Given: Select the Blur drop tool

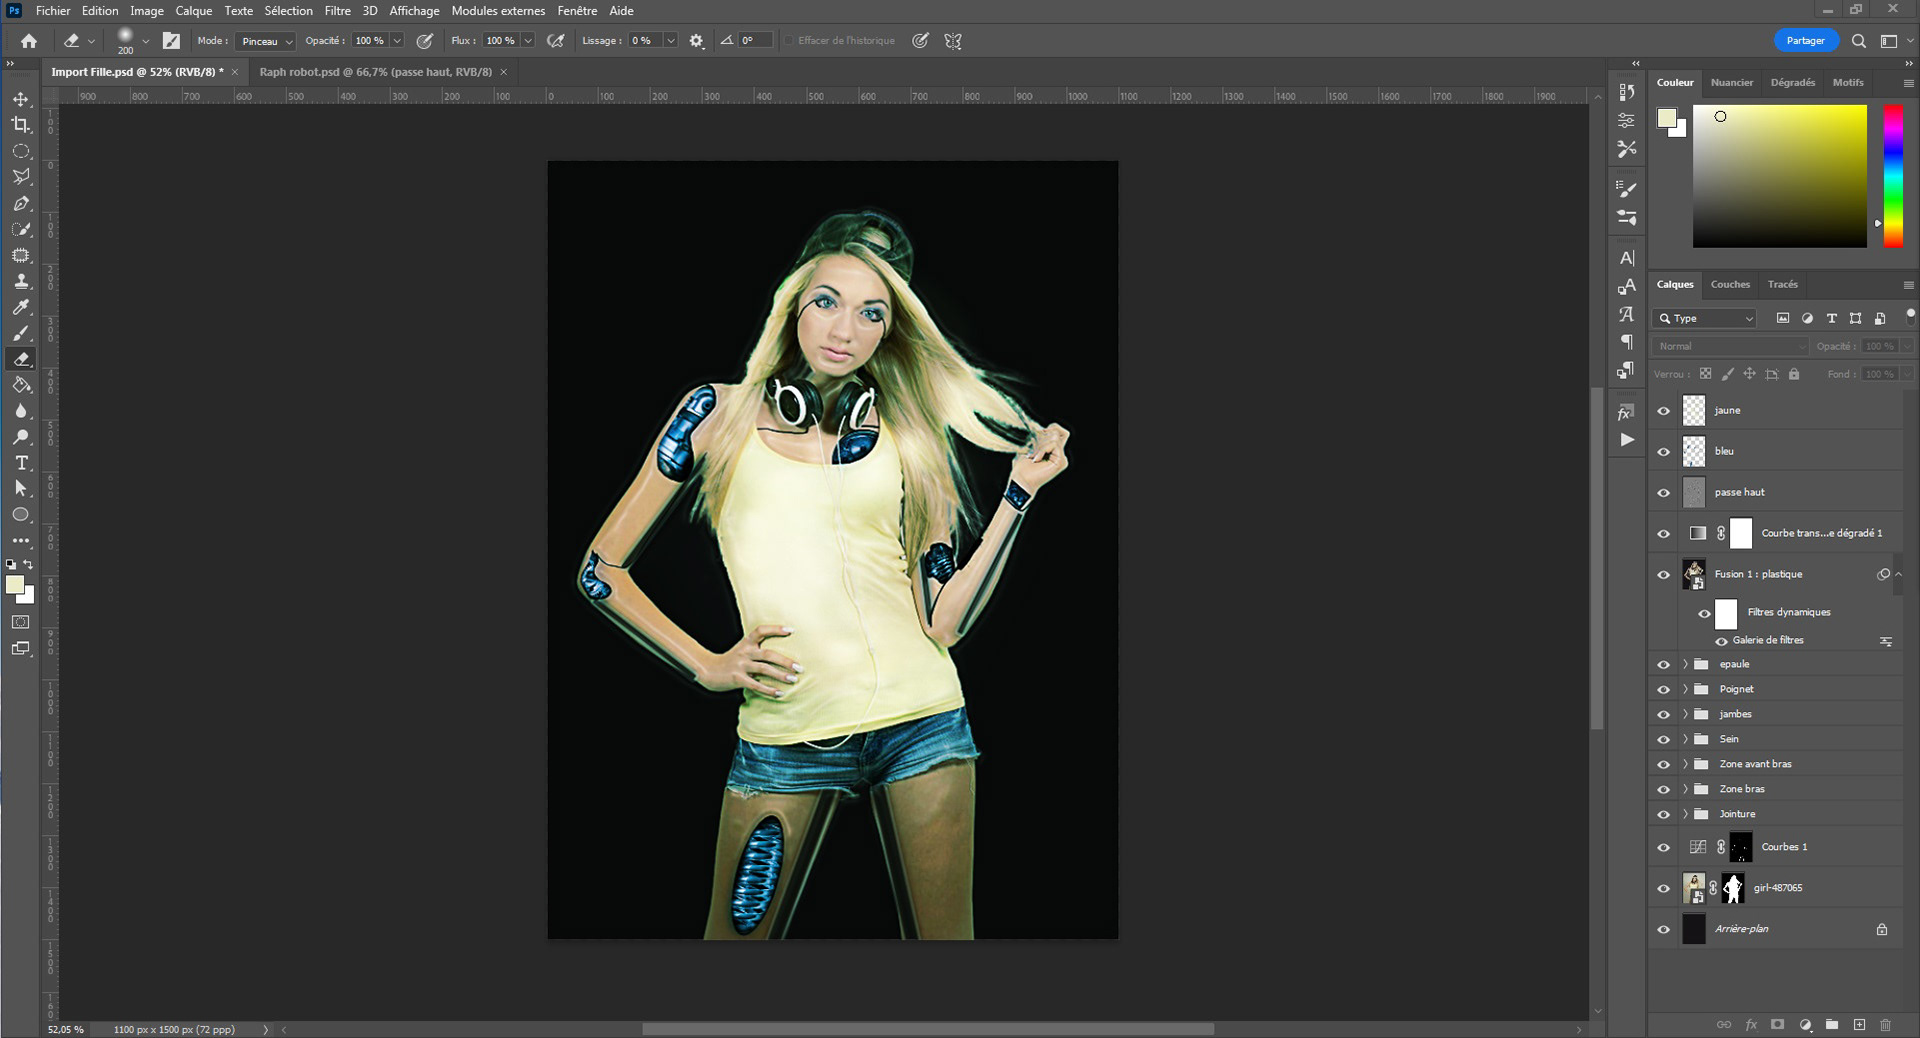Looking at the screenshot, I should (x=21, y=411).
